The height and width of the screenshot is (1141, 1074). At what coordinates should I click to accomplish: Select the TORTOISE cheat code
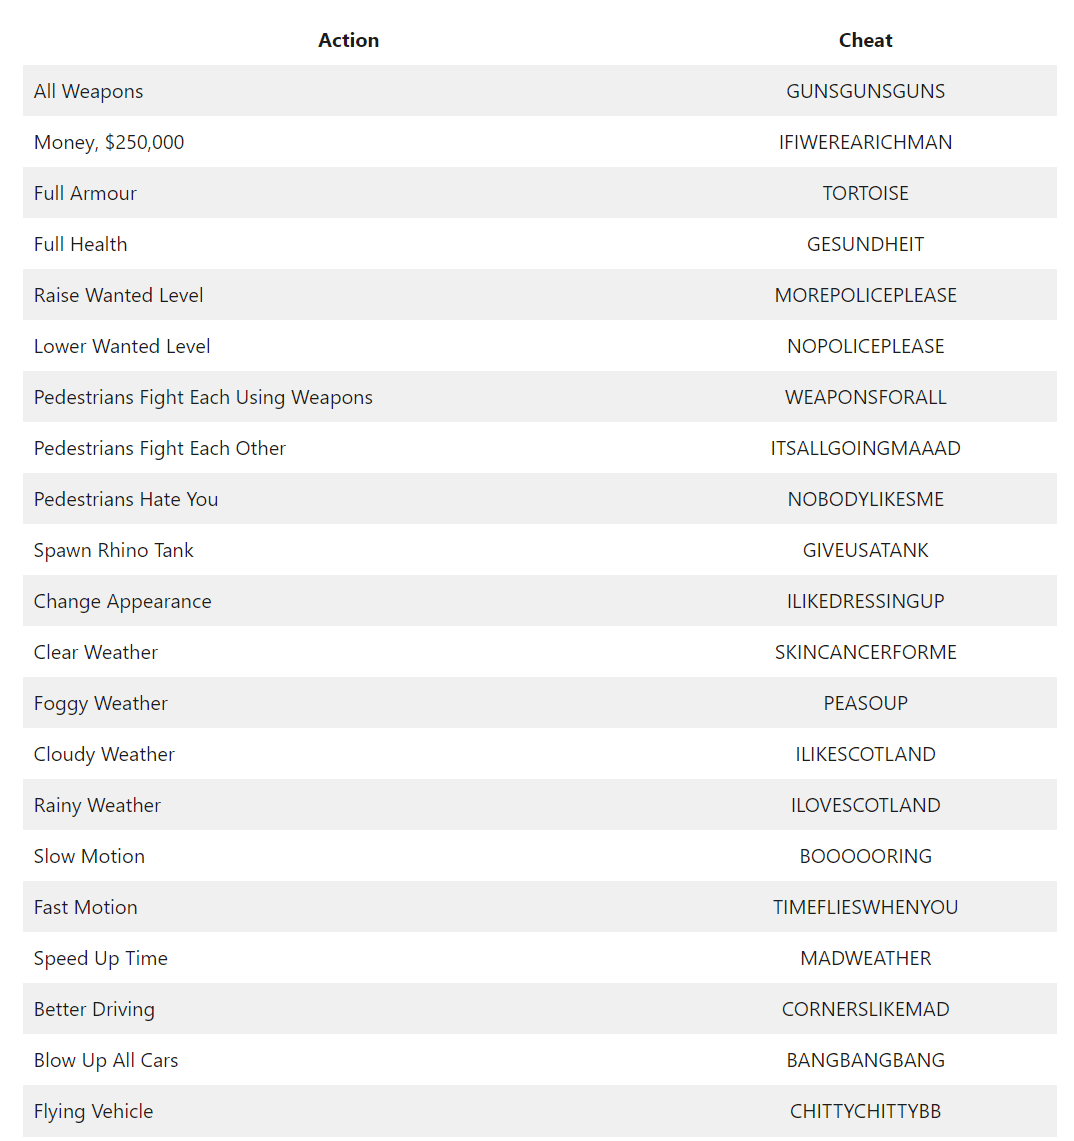(865, 194)
